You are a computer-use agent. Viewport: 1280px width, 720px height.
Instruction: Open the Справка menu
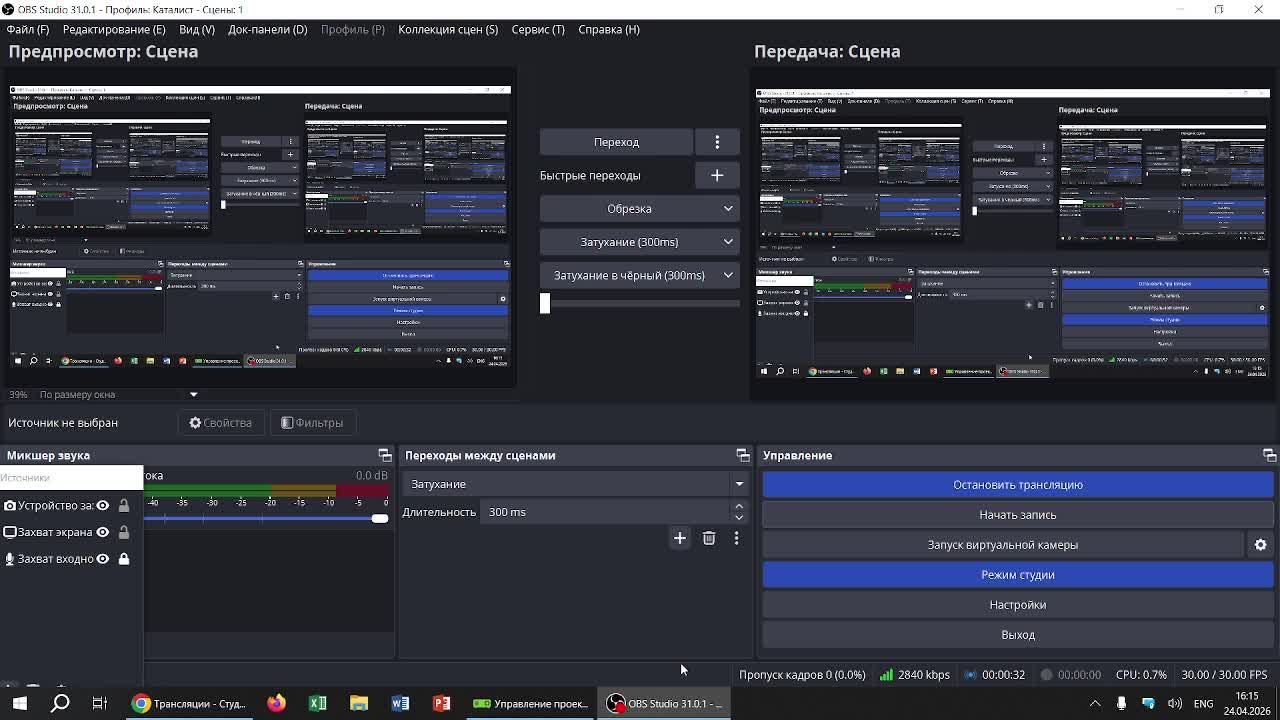click(609, 29)
